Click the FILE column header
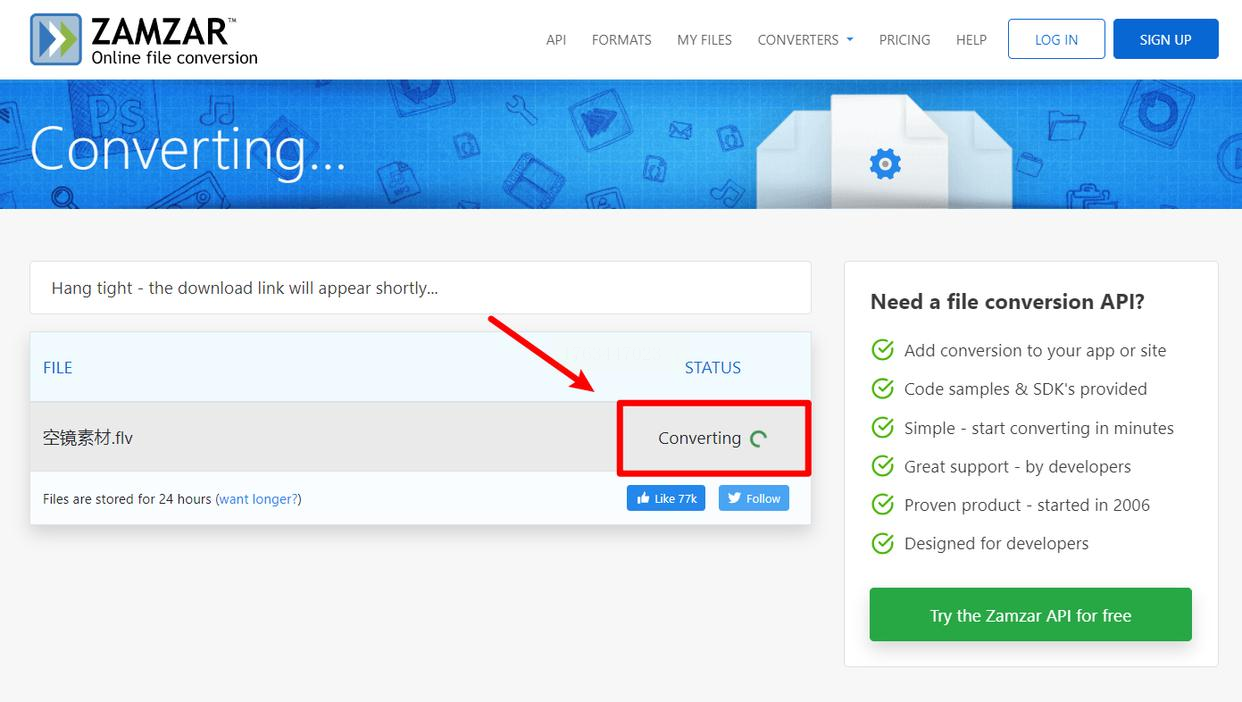The image size is (1242, 702). [58, 368]
